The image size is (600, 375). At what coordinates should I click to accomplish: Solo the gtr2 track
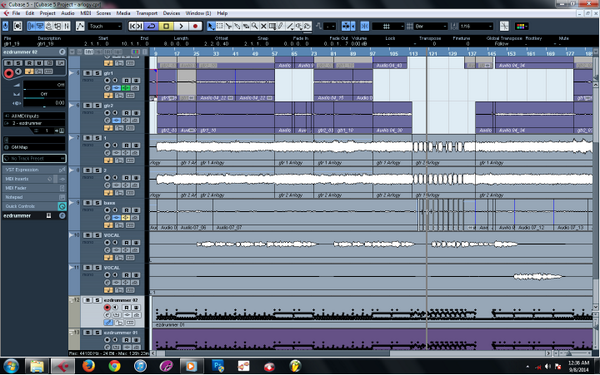[97, 105]
